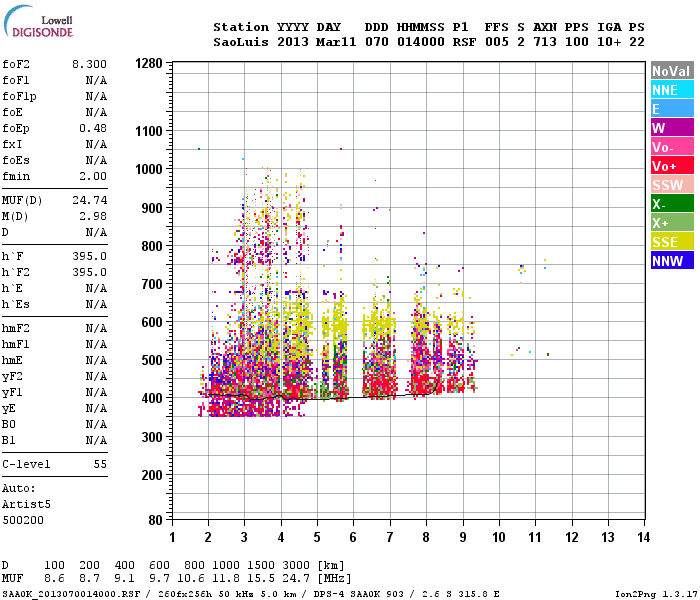700x600 pixels.
Task: Click the foF2 value 8.300
Action: click(x=89, y=64)
